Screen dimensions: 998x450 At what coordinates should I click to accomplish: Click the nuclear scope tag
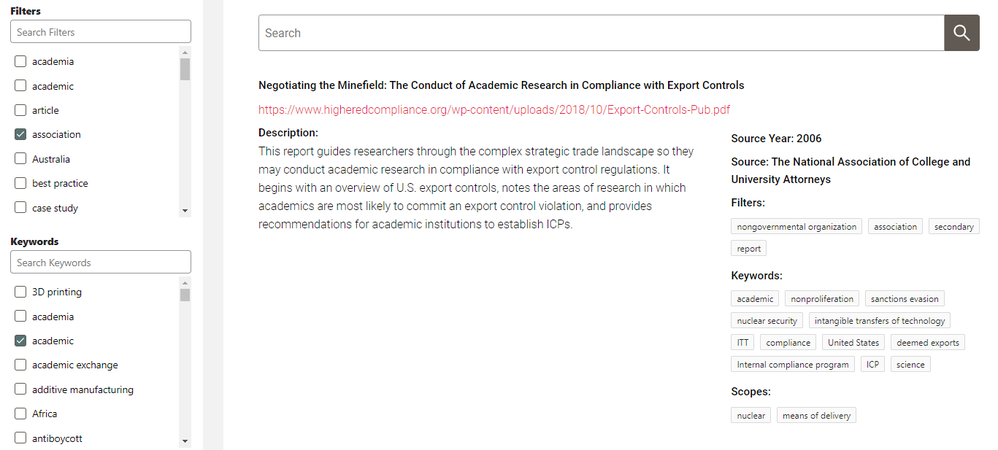751,416
